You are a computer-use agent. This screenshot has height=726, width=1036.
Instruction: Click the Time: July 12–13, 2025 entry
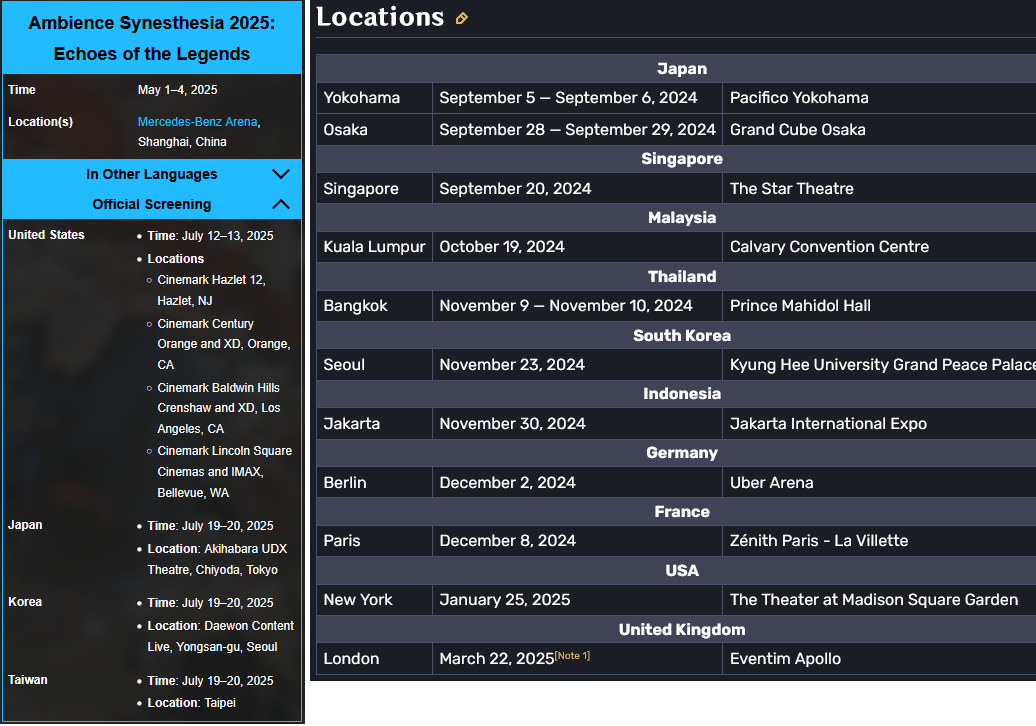click(x=210, y=236)
